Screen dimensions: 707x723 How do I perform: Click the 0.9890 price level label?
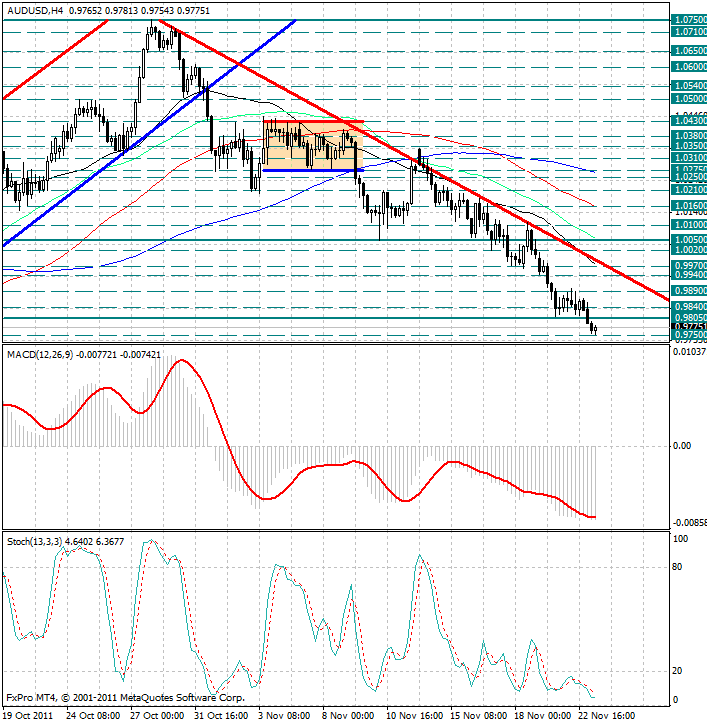[689, 291]
